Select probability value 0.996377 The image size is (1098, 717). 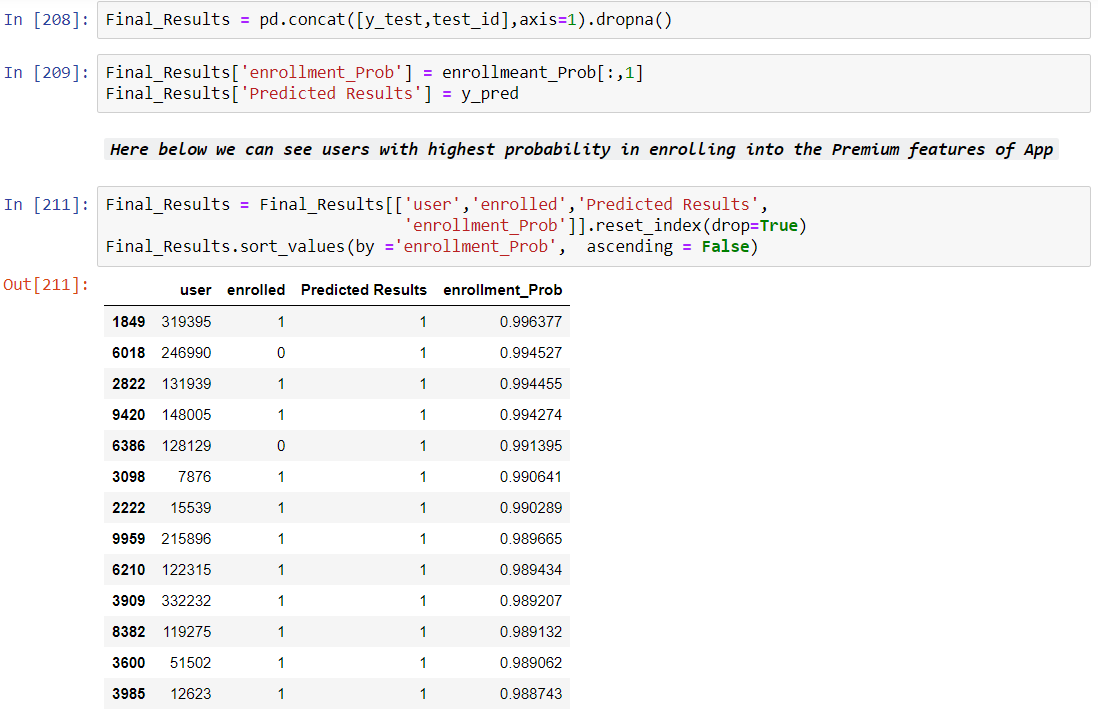tap(531, 322)
